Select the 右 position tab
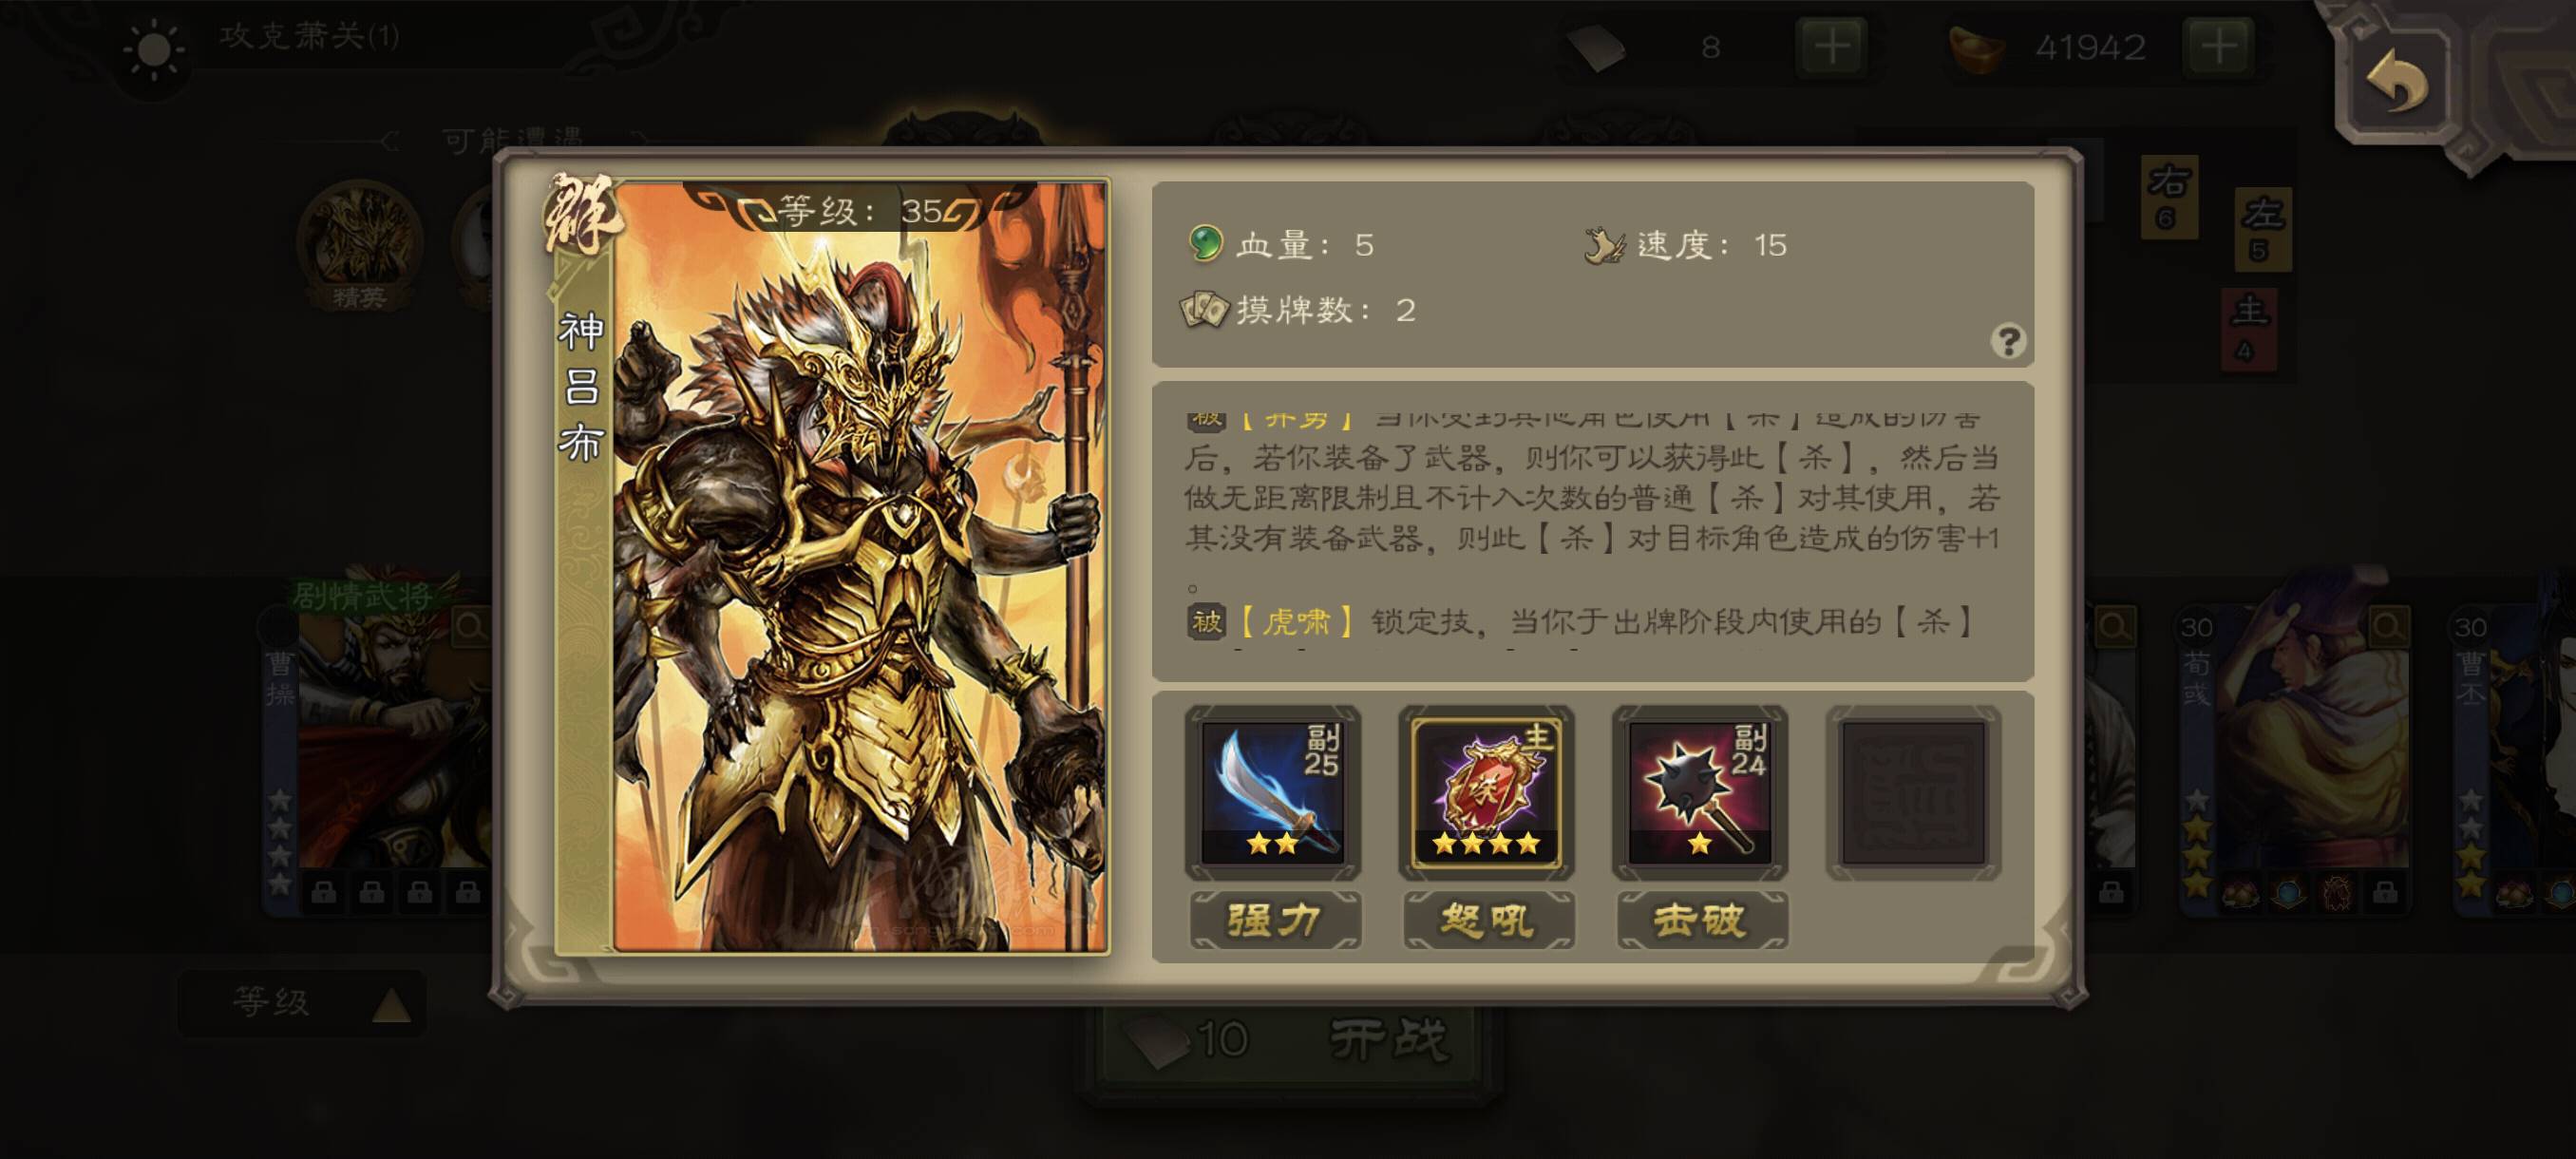 coord(2169,197)
